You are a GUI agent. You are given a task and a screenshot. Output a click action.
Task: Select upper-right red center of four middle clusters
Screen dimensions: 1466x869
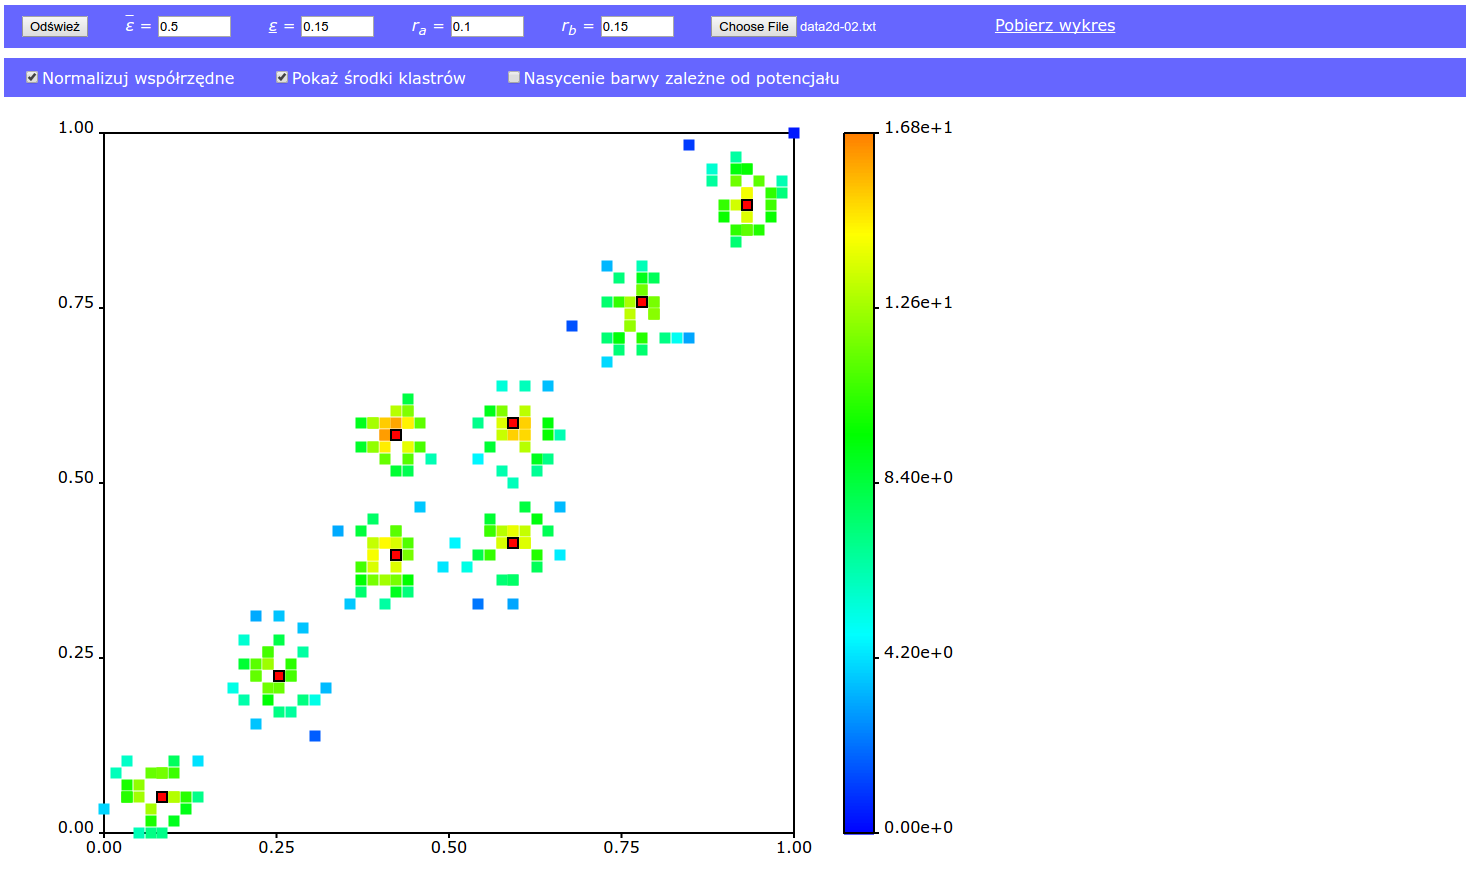click(x=513, y=423)
